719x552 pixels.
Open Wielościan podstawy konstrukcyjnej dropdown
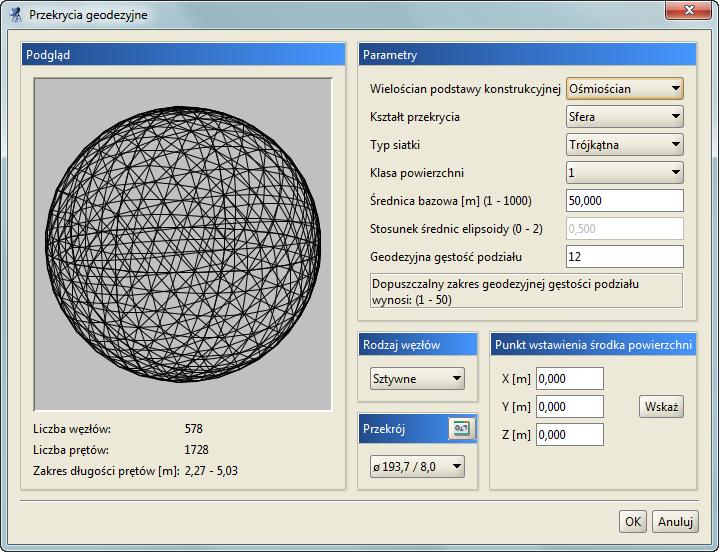625,88
